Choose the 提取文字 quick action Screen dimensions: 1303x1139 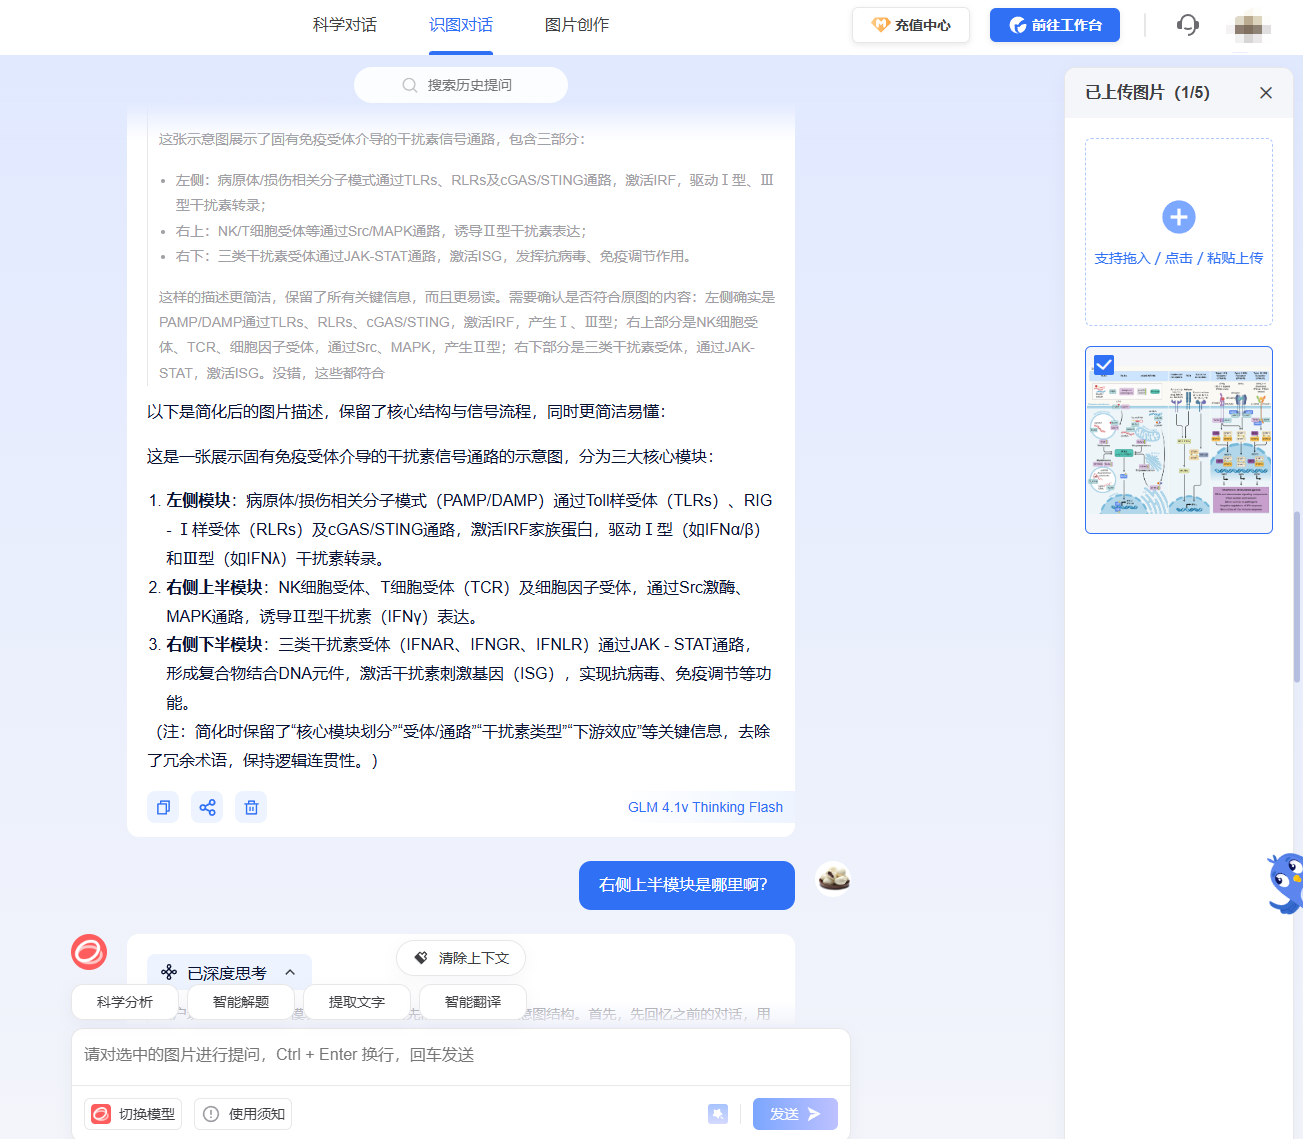357,1002
